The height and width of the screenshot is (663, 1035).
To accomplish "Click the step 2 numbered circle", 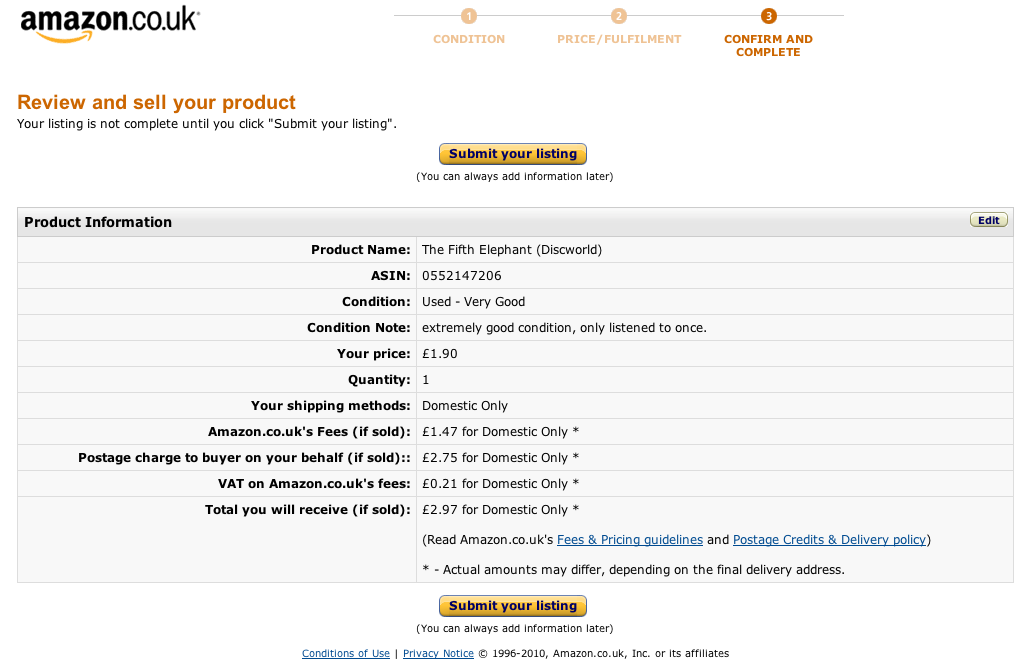I will click(x=619, y=16).
